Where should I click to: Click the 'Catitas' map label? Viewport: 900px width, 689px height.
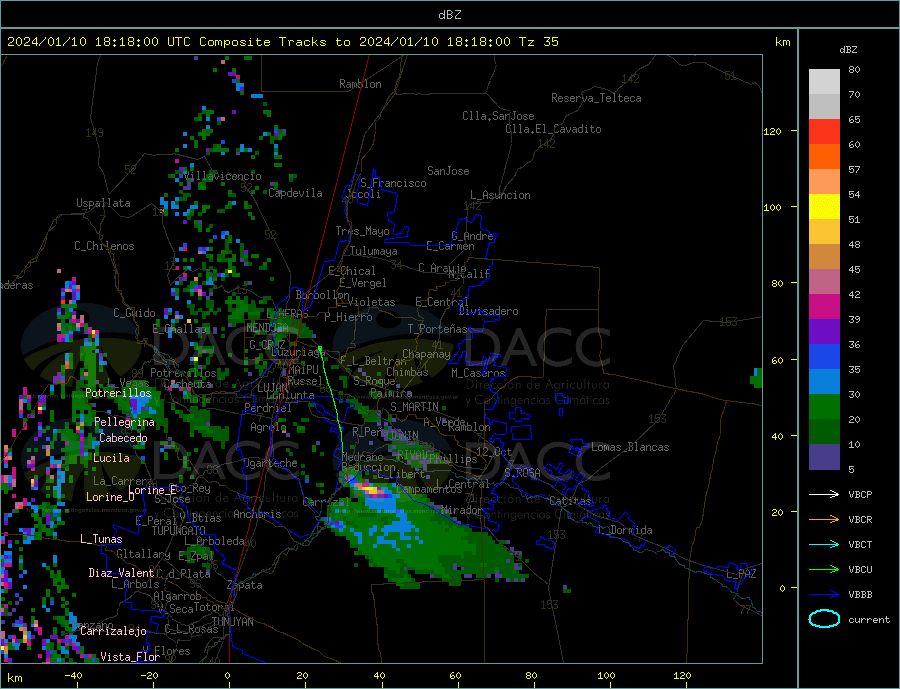point(570,501)
